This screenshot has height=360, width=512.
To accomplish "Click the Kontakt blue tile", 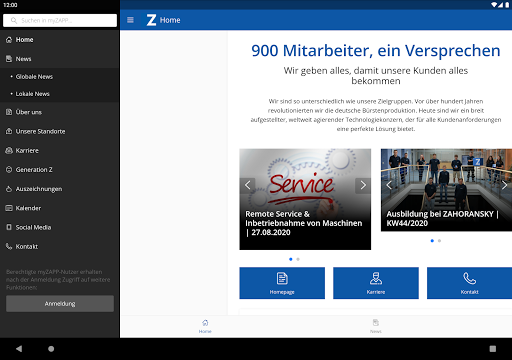I will tap(469, 283).
